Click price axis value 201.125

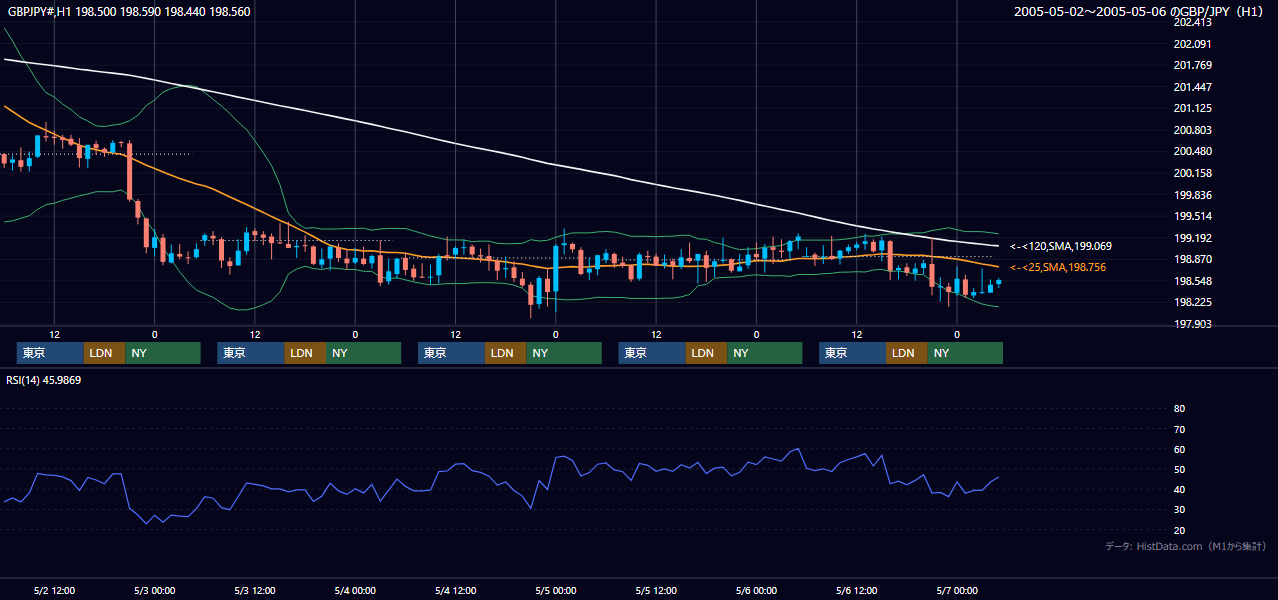[1193, 108]
